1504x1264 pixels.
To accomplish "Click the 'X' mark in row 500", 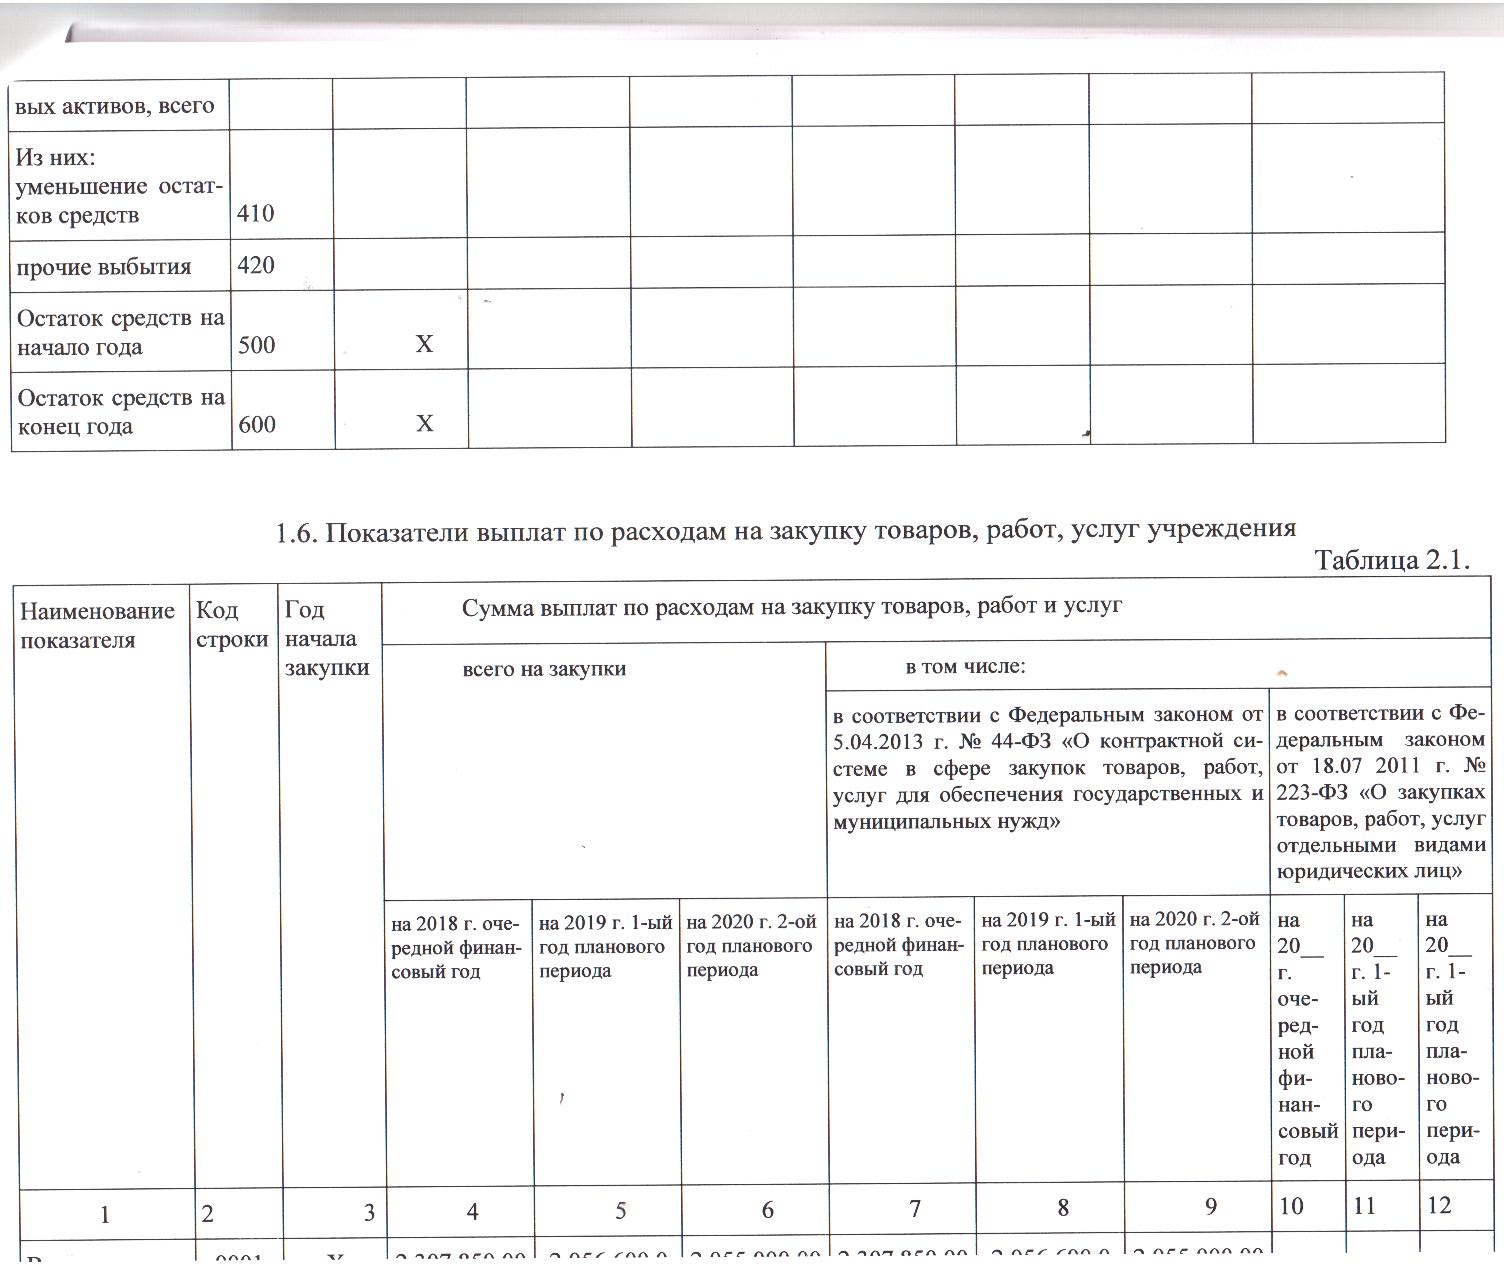I will 424,344.
